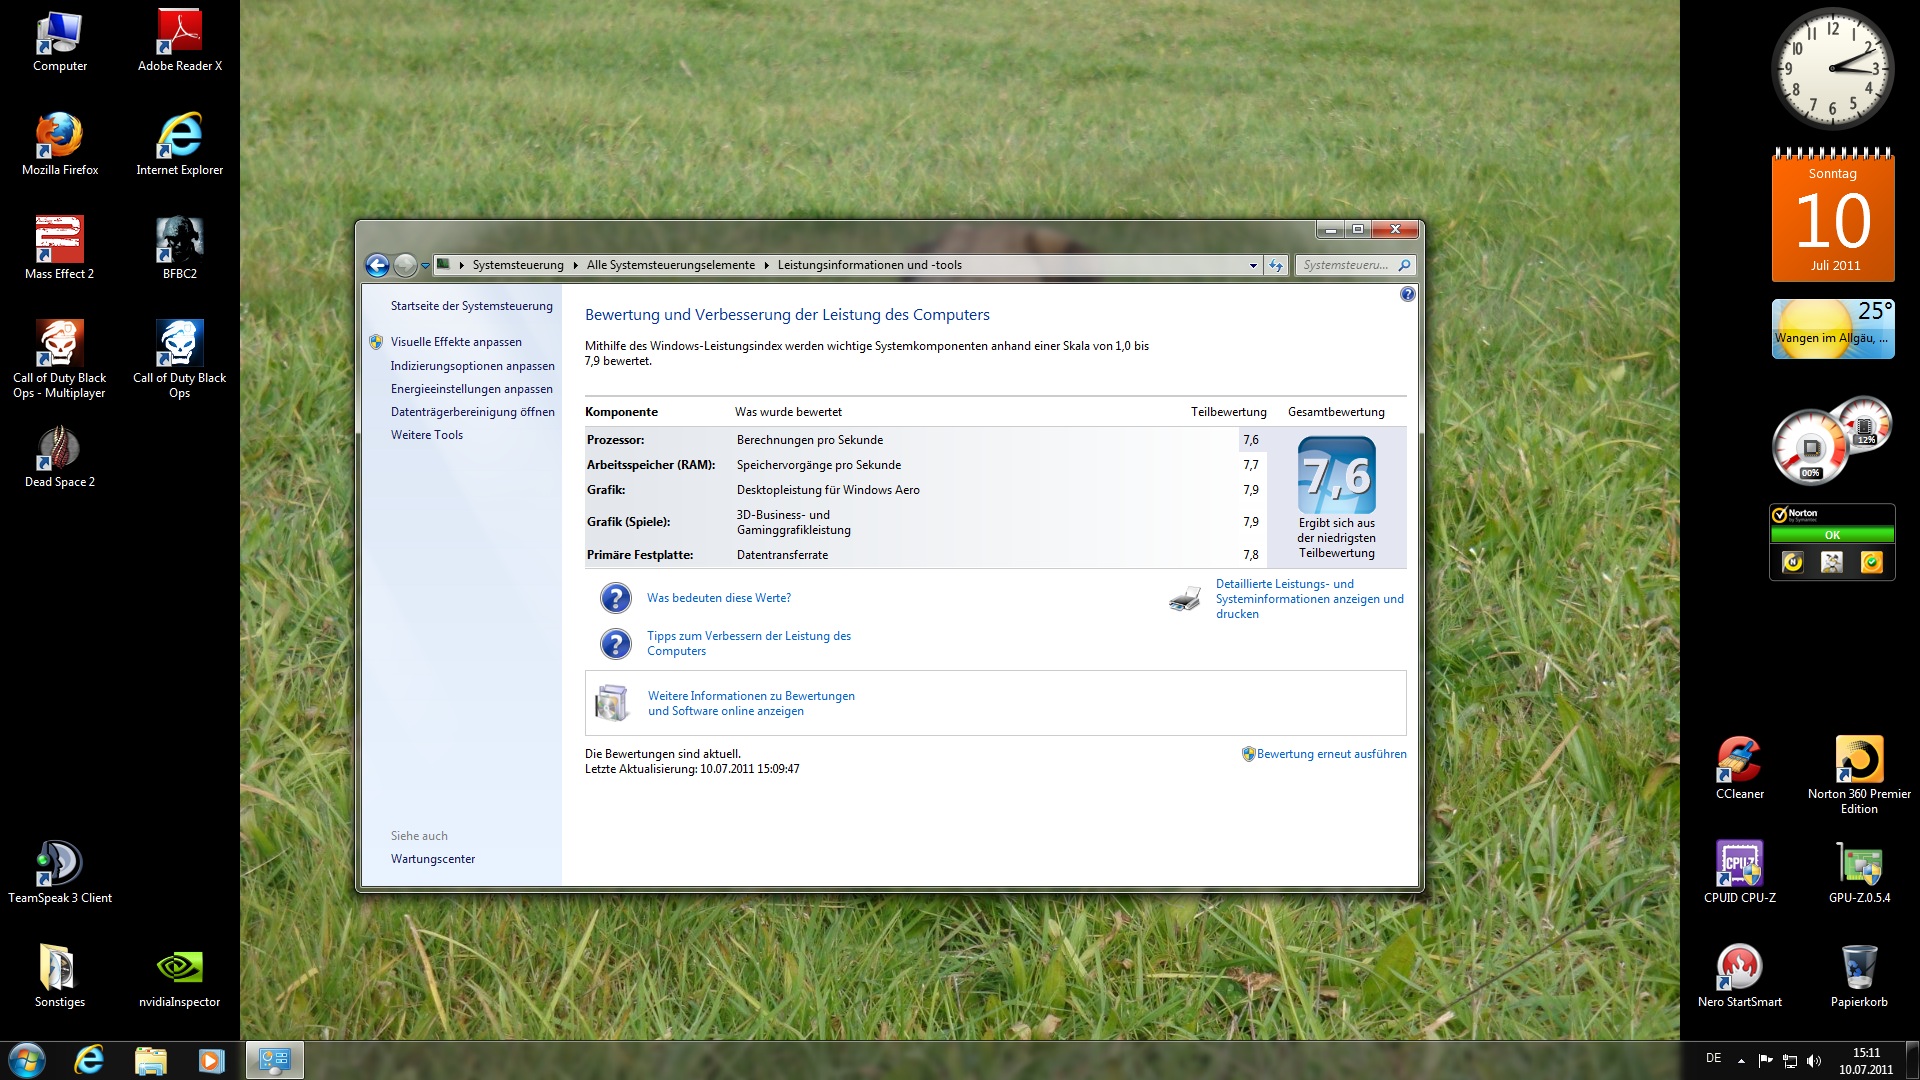This screenshot has height=1080, width=1920.
Task: Open the CPUID CPU-Z desktop icon
Action: (1739, 864)
